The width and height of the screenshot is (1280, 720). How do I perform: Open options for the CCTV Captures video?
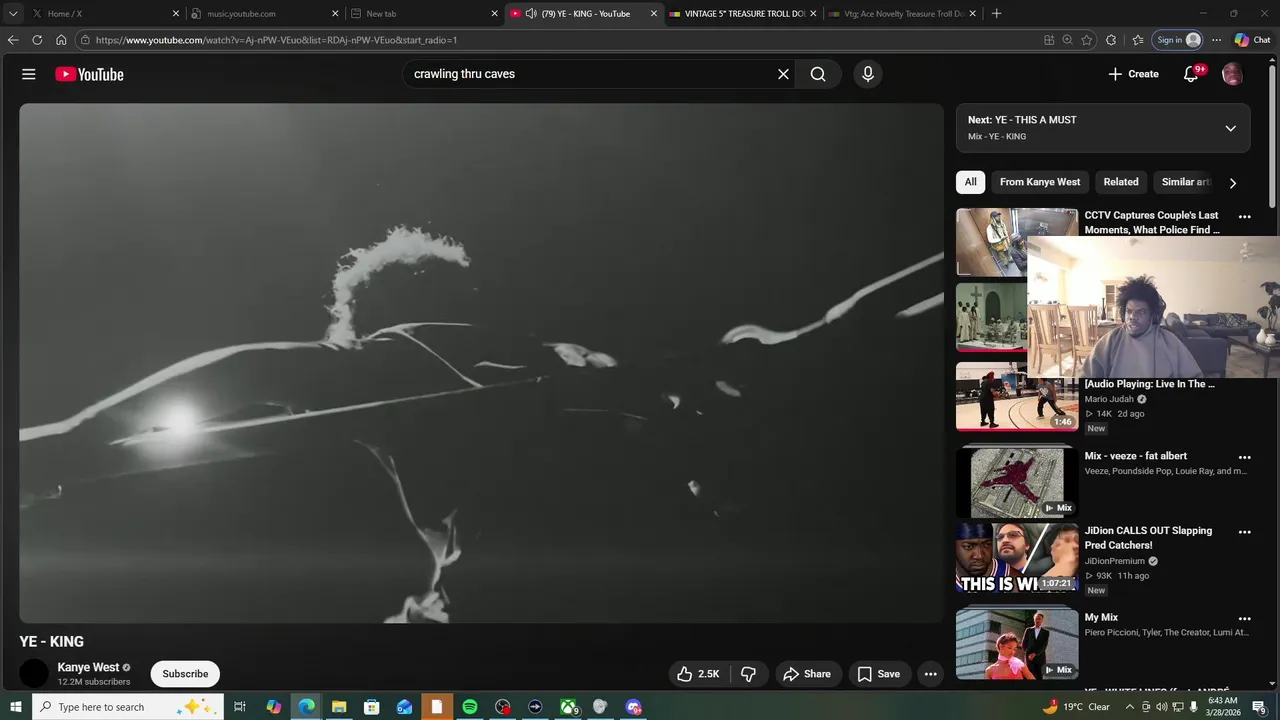click(x=1244, y=216)
